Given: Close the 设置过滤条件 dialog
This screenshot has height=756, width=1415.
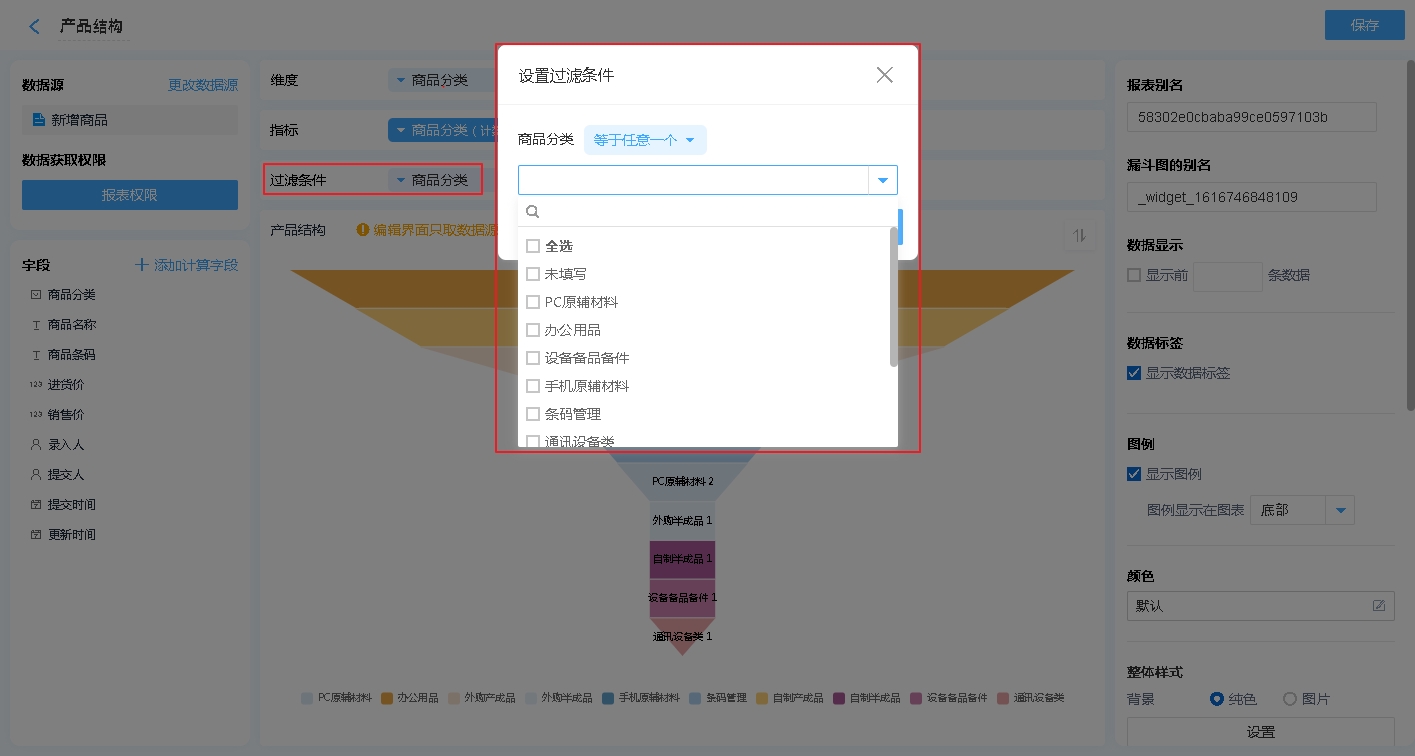Looking at the screenshot, I should (884, 75).
